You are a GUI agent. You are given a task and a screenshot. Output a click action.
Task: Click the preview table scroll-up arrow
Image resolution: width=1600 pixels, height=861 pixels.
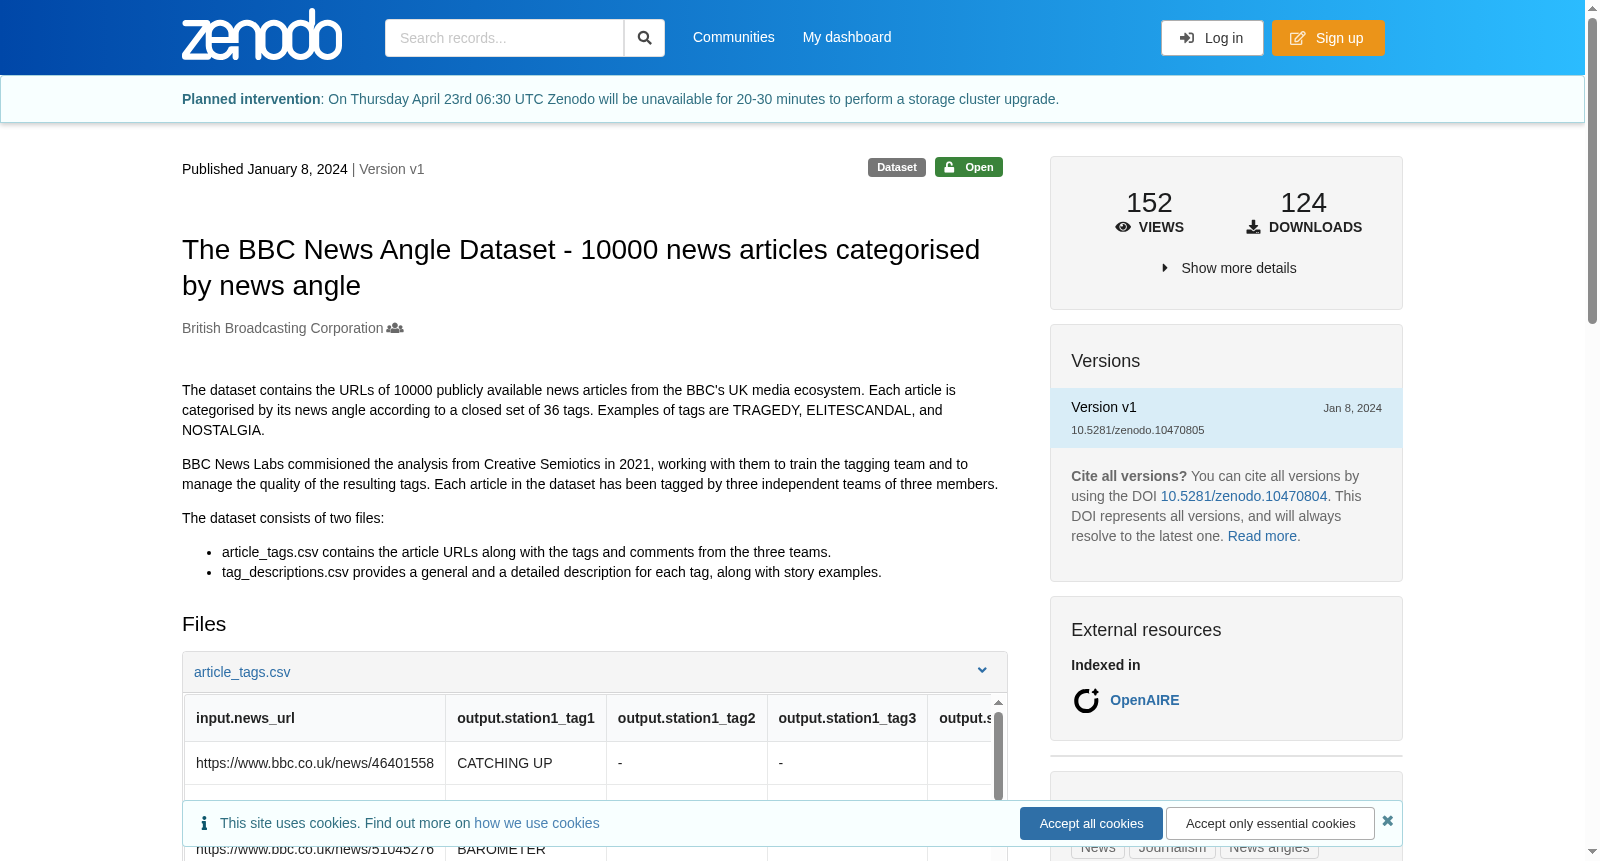point(998,703)
